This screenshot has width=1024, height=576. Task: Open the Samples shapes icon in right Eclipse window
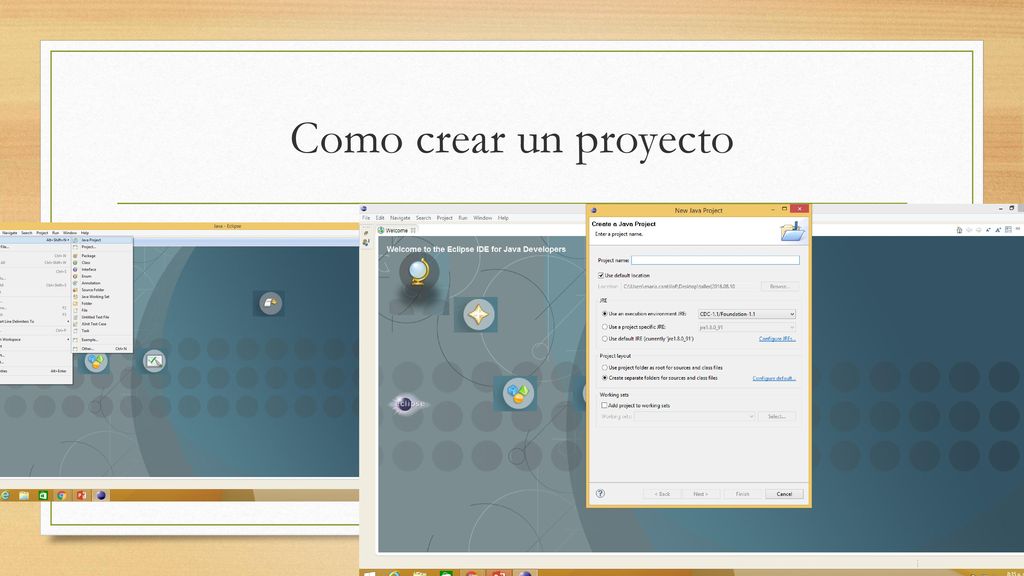click(518, 393)
